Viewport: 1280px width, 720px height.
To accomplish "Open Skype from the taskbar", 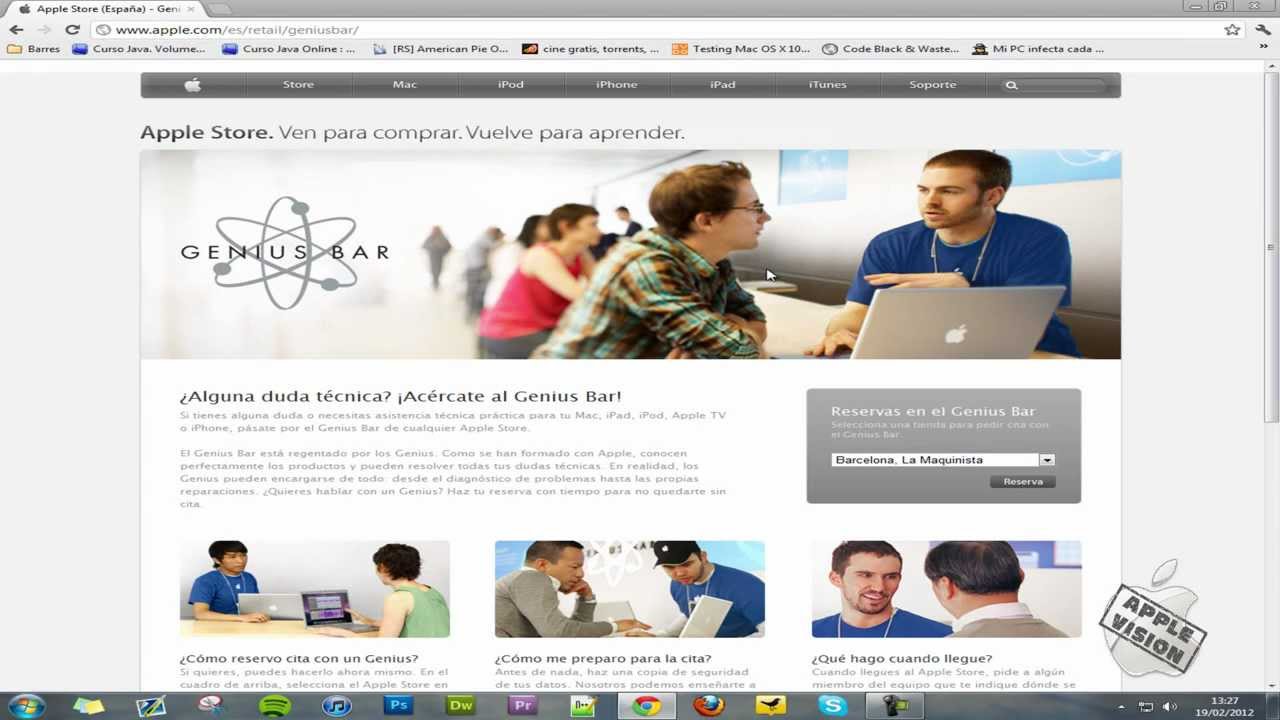I will click(x=832, y=705).
